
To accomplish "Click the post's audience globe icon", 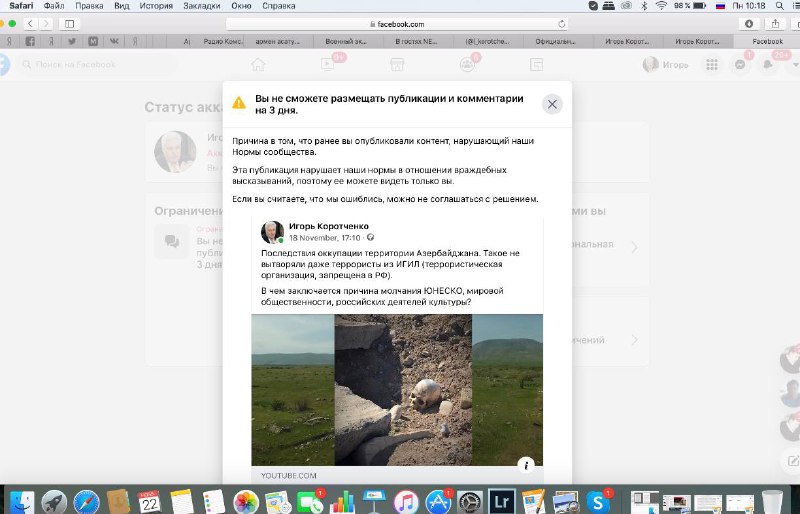I will coord(371,237).
